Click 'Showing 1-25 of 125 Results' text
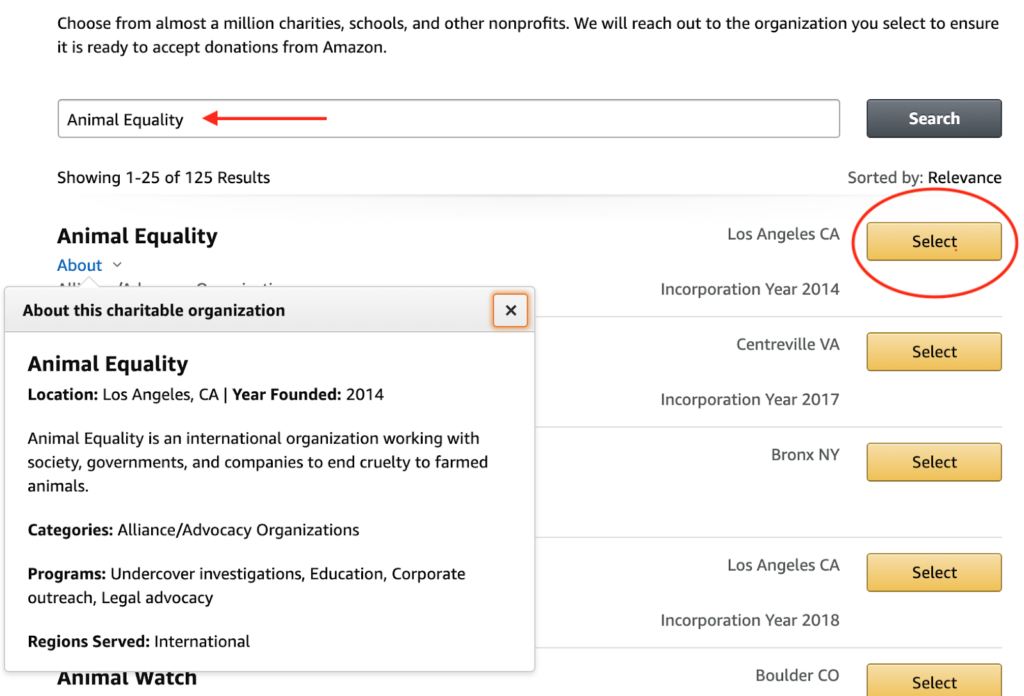 tap(163, 178)
